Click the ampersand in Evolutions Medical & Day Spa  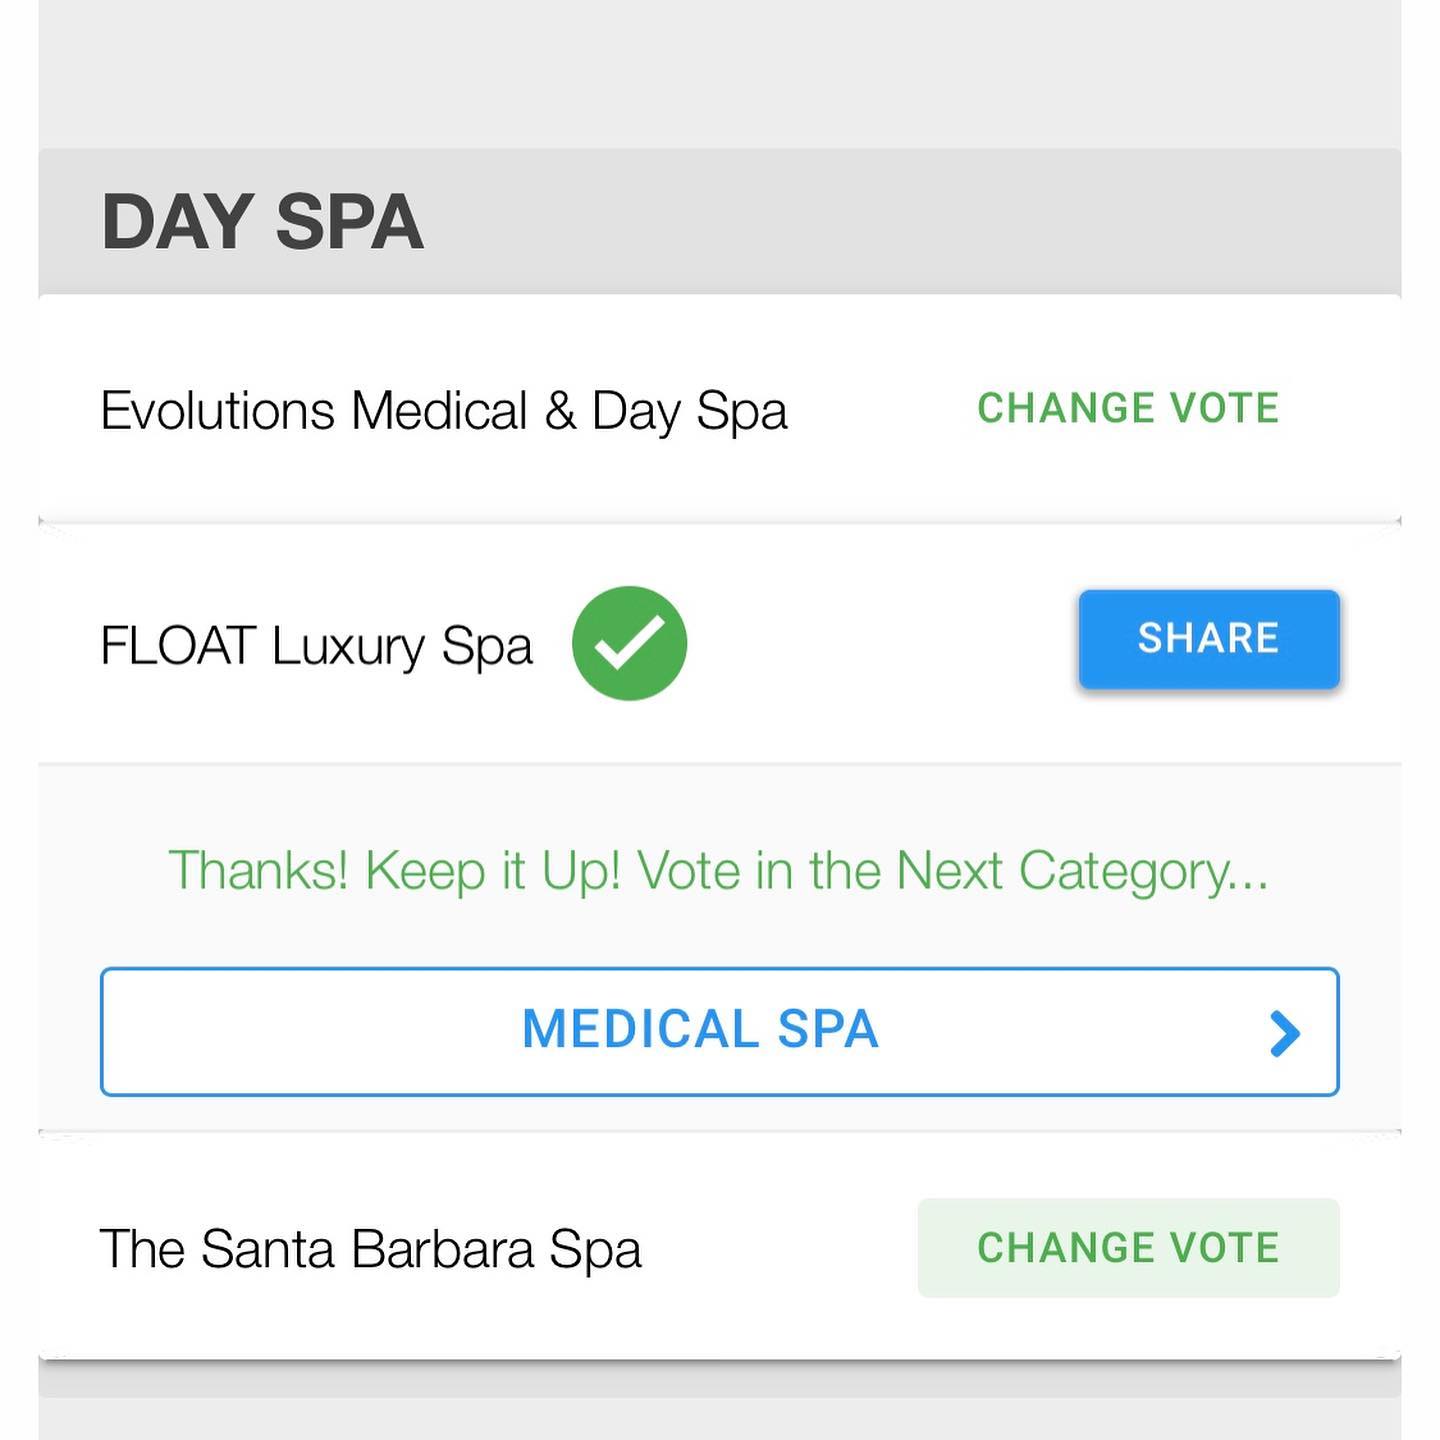[x=560, y=411]
